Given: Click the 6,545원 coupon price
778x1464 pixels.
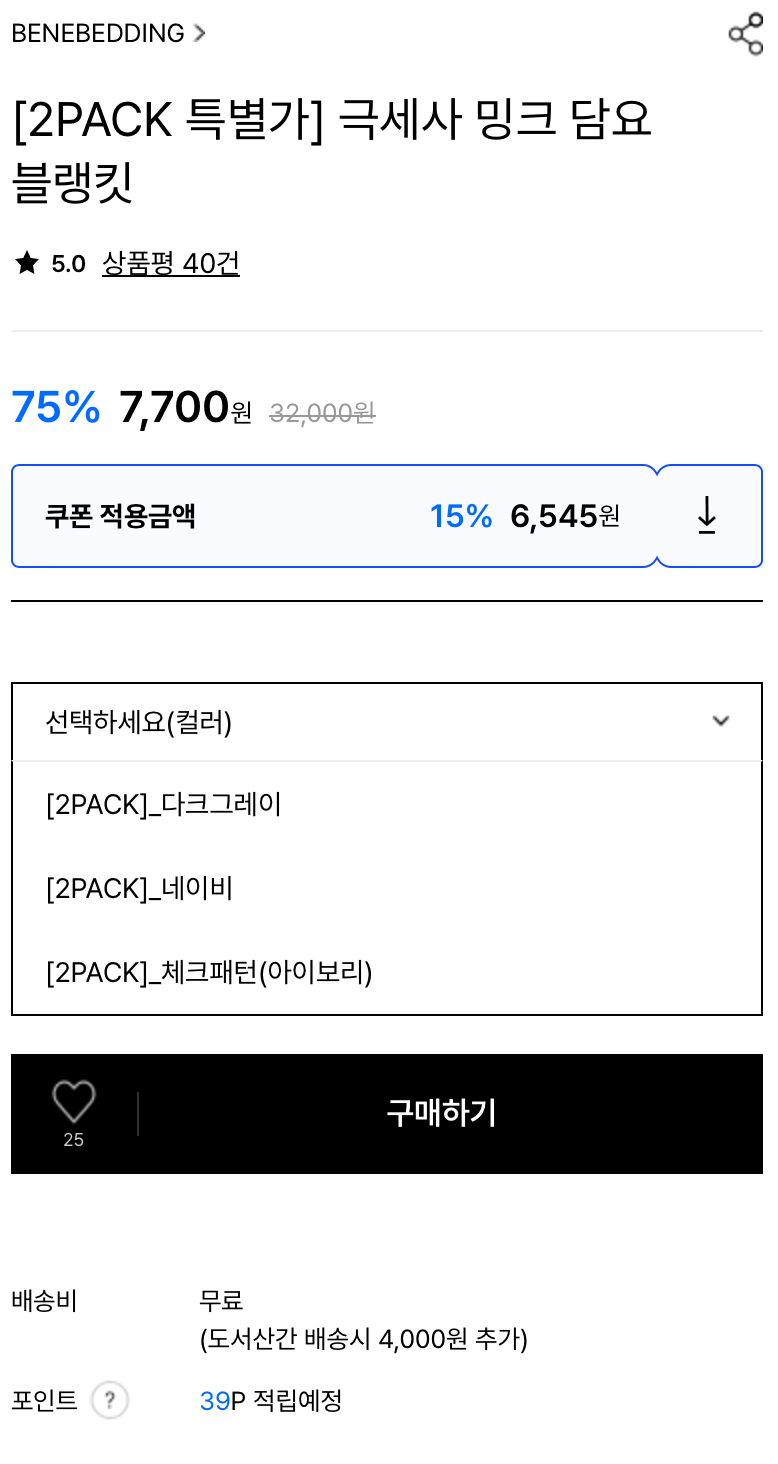Looking at the screenshot, I should (x=565, y=516).
